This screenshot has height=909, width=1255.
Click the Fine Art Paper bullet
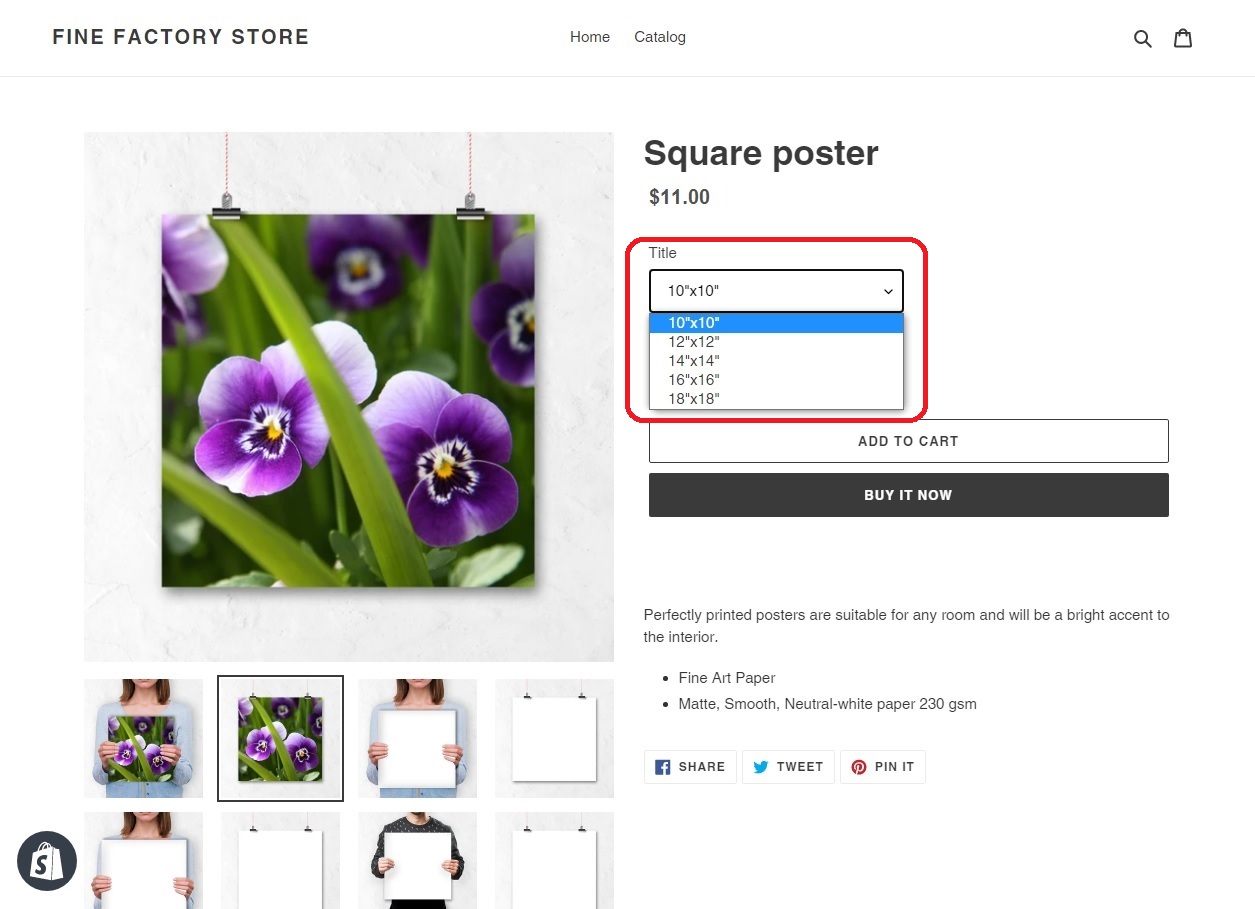727,678
